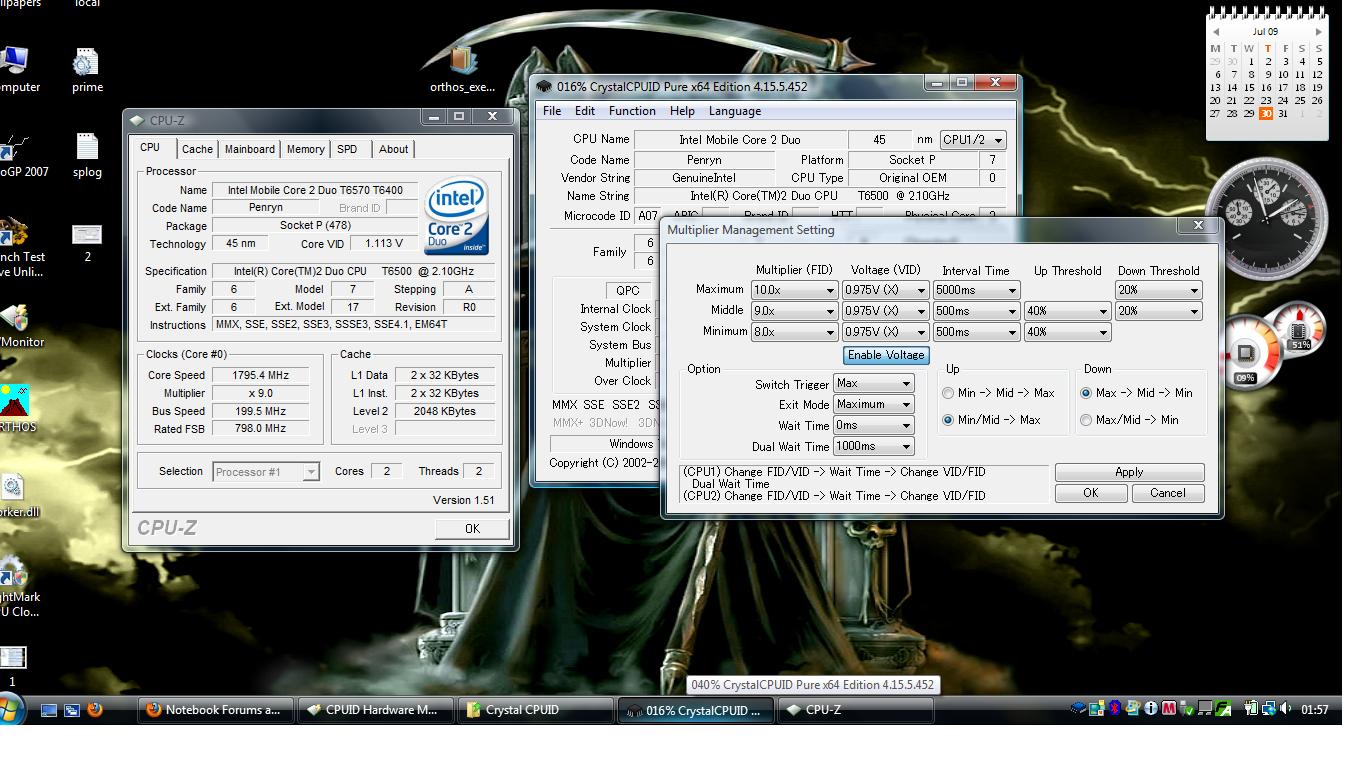Open splog text file on desktop
This screenshot has height=768, width=1366.
[87, 155]
